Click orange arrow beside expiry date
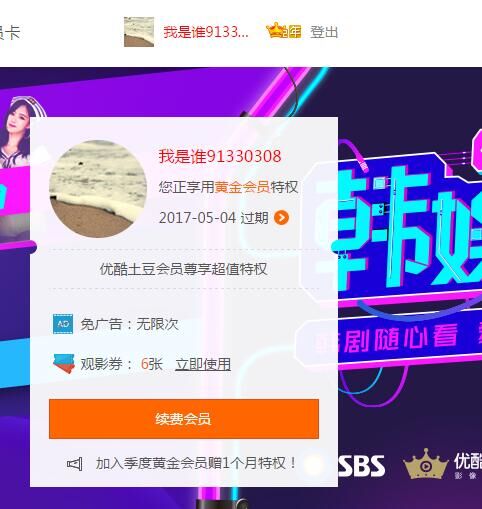This screenshot has height=509, width=482. 281,218
